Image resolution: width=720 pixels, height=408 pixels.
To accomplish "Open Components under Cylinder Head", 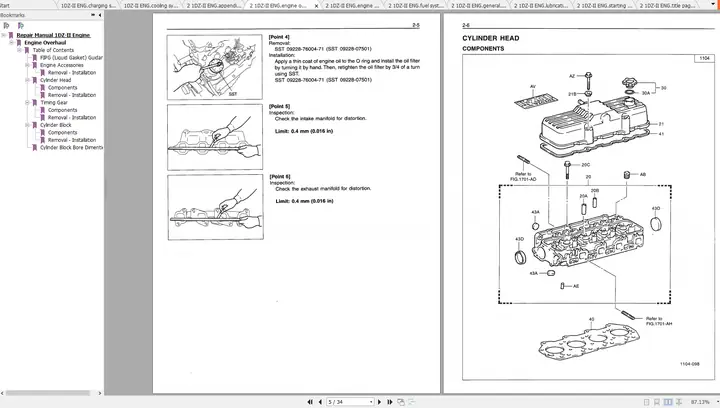I will tap(62, 88).
